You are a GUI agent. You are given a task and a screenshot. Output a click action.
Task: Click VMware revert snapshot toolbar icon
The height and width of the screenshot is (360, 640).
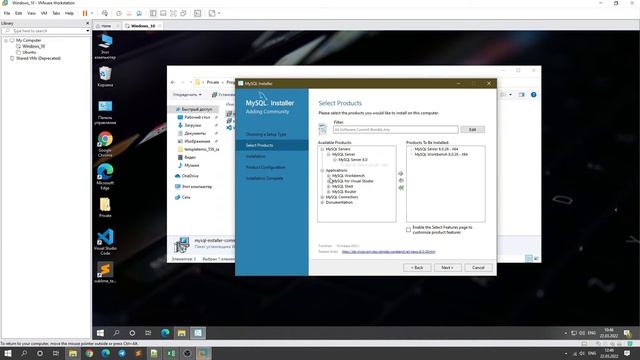pyautogui.click(x=129, y=13)
